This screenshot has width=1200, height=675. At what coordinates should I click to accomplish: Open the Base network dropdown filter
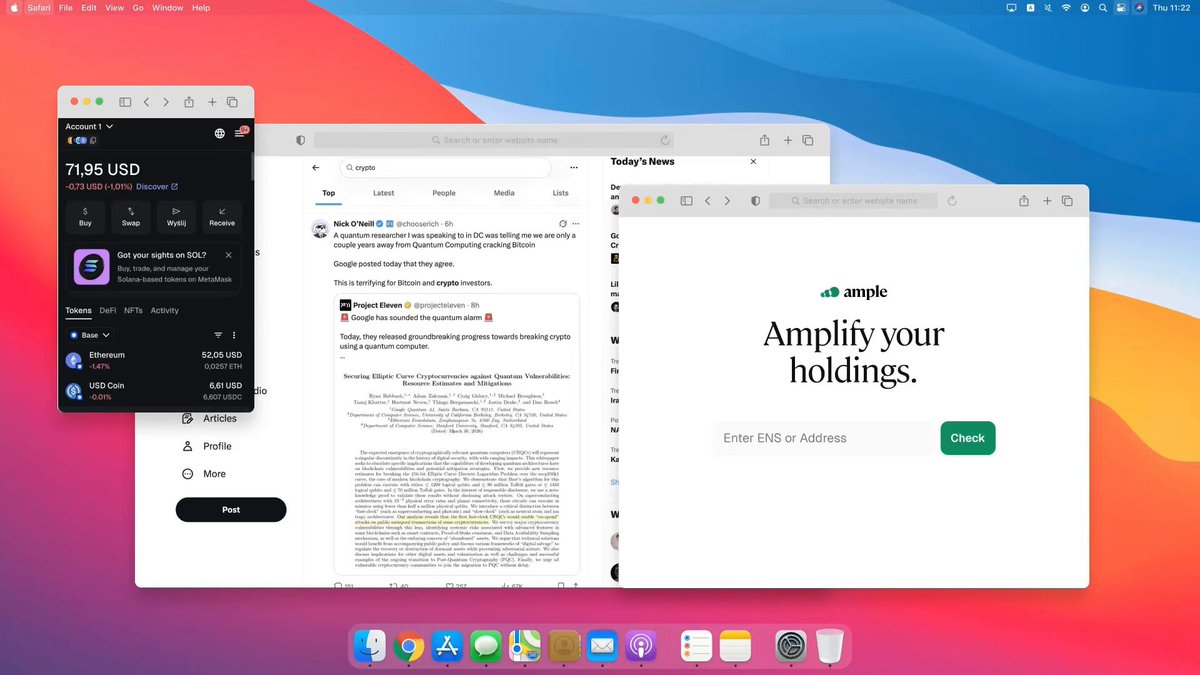[90, 335]
